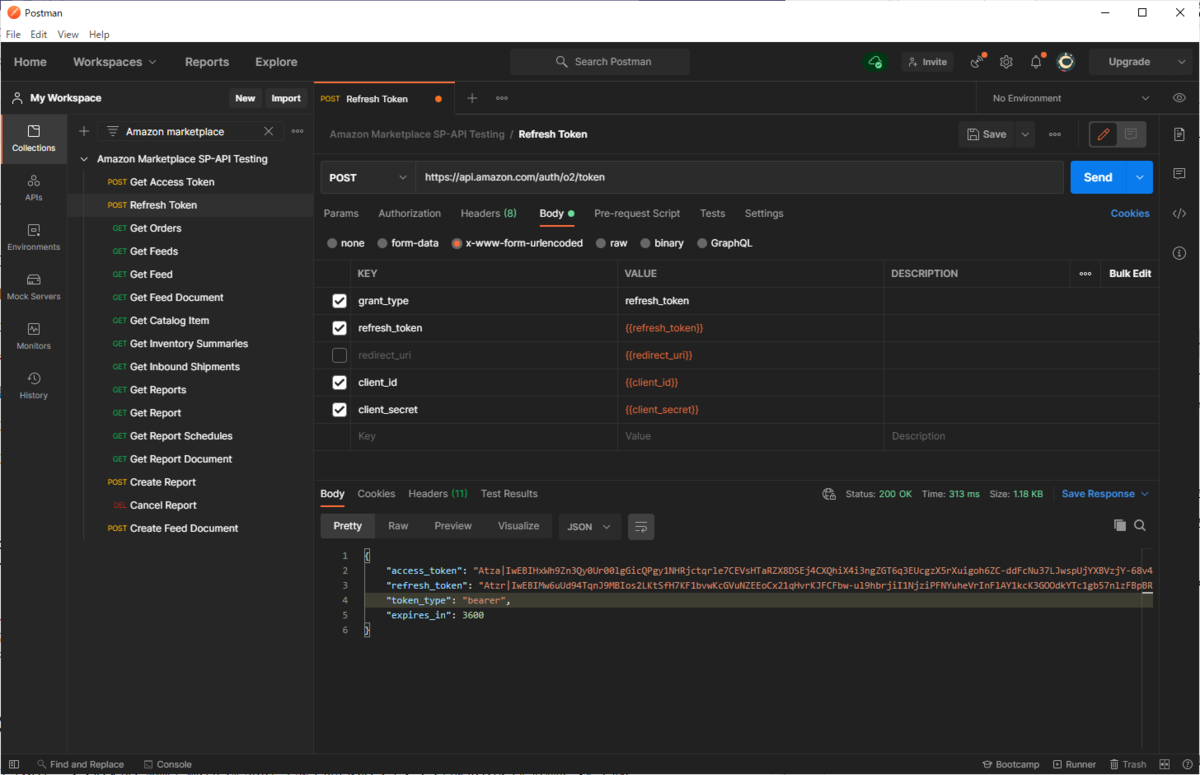The image size is (1200, 775).
Task: Click the Search Postman box
Action: (600, 62)
